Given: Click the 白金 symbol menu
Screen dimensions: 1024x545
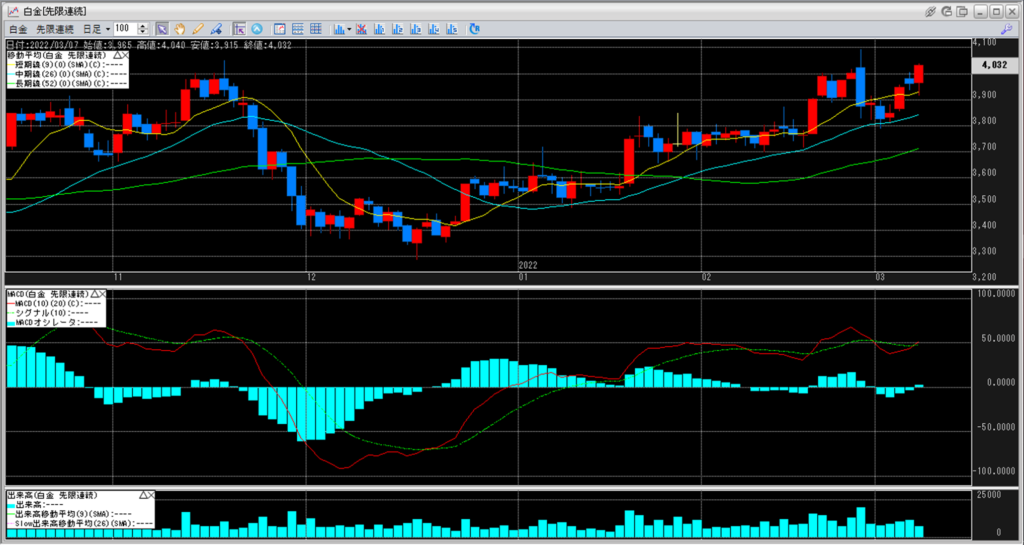Looking at the screenshot, I should pyautogui.click(x=19, y=29).
